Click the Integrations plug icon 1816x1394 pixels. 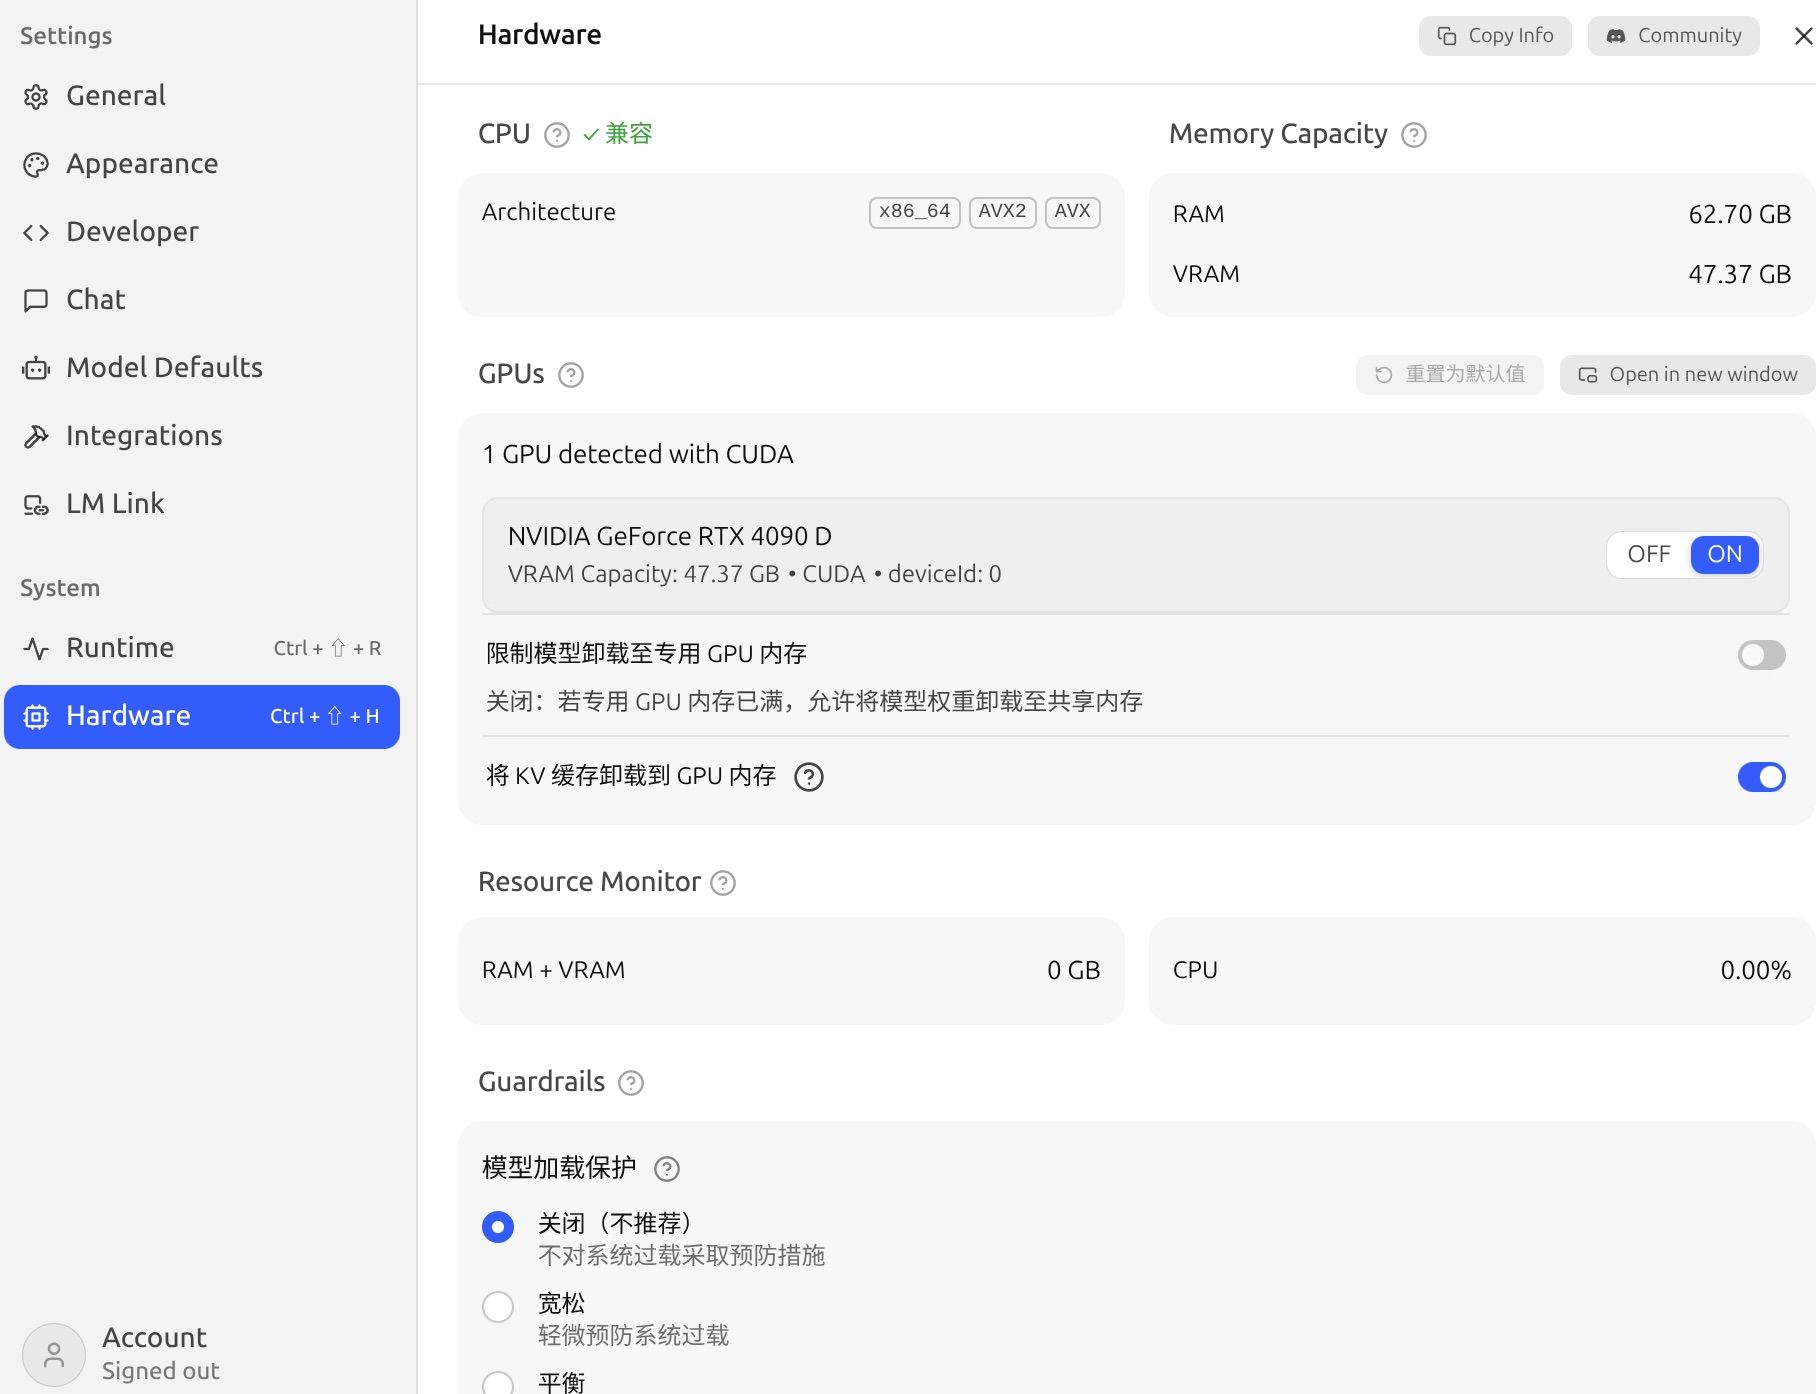tap(36, 437)
